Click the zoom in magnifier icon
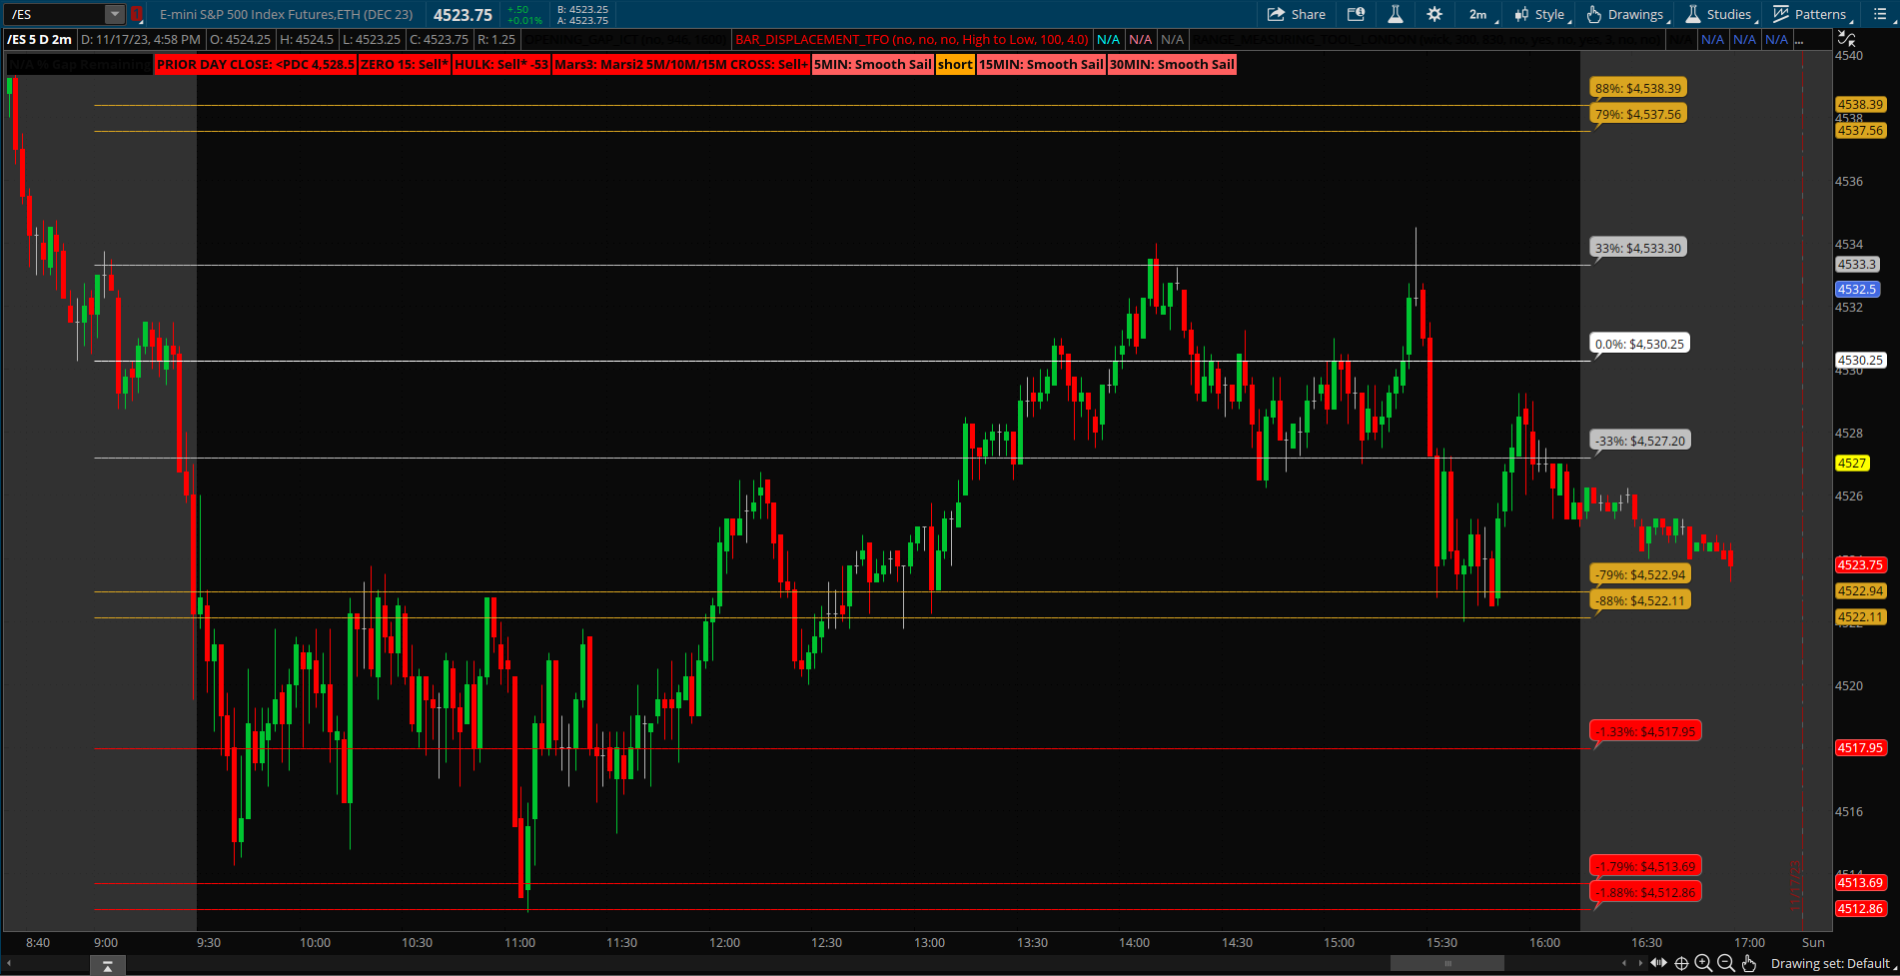The width and height of the screenshot is (1900, 976). (1703, 963)
